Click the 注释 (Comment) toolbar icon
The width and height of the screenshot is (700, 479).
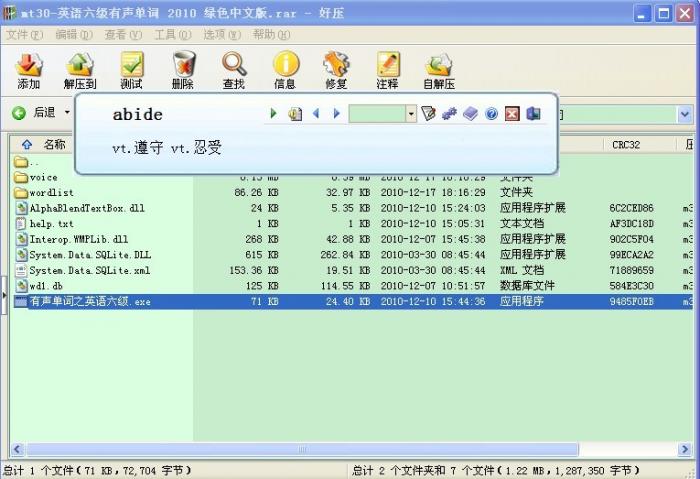click(x=387, y=68)
